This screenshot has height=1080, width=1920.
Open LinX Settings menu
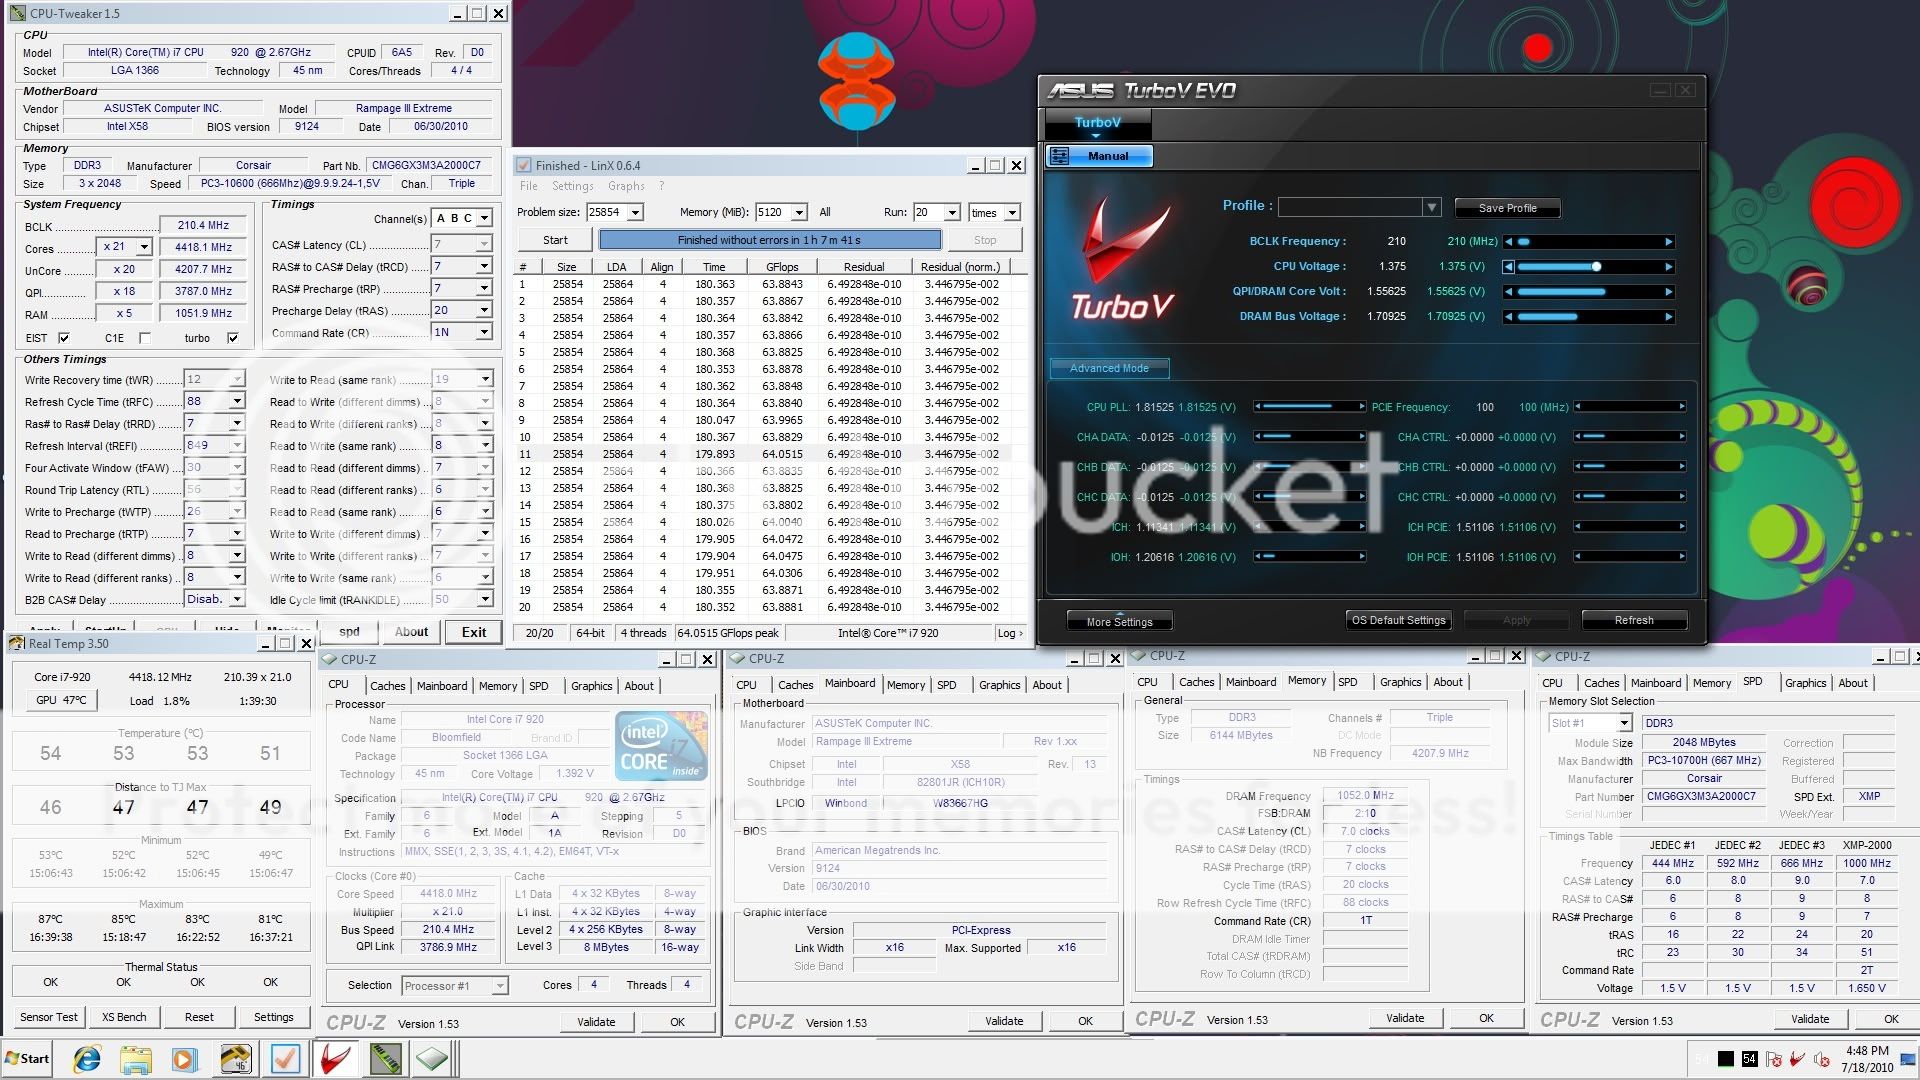tap(572, 186)
